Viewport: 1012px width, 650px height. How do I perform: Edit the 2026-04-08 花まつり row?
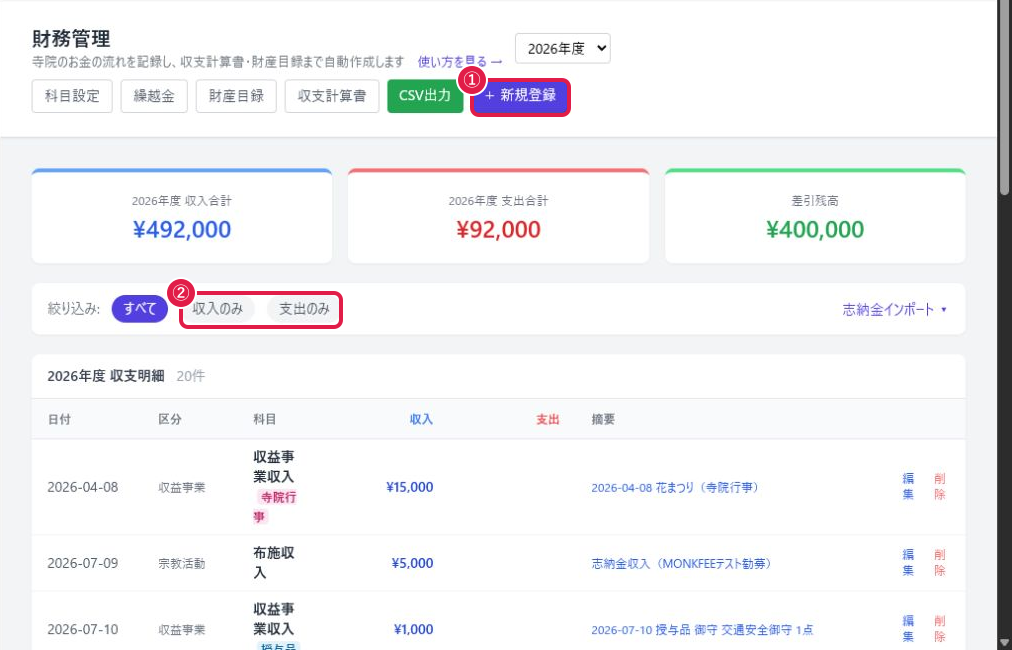[908, 487]
